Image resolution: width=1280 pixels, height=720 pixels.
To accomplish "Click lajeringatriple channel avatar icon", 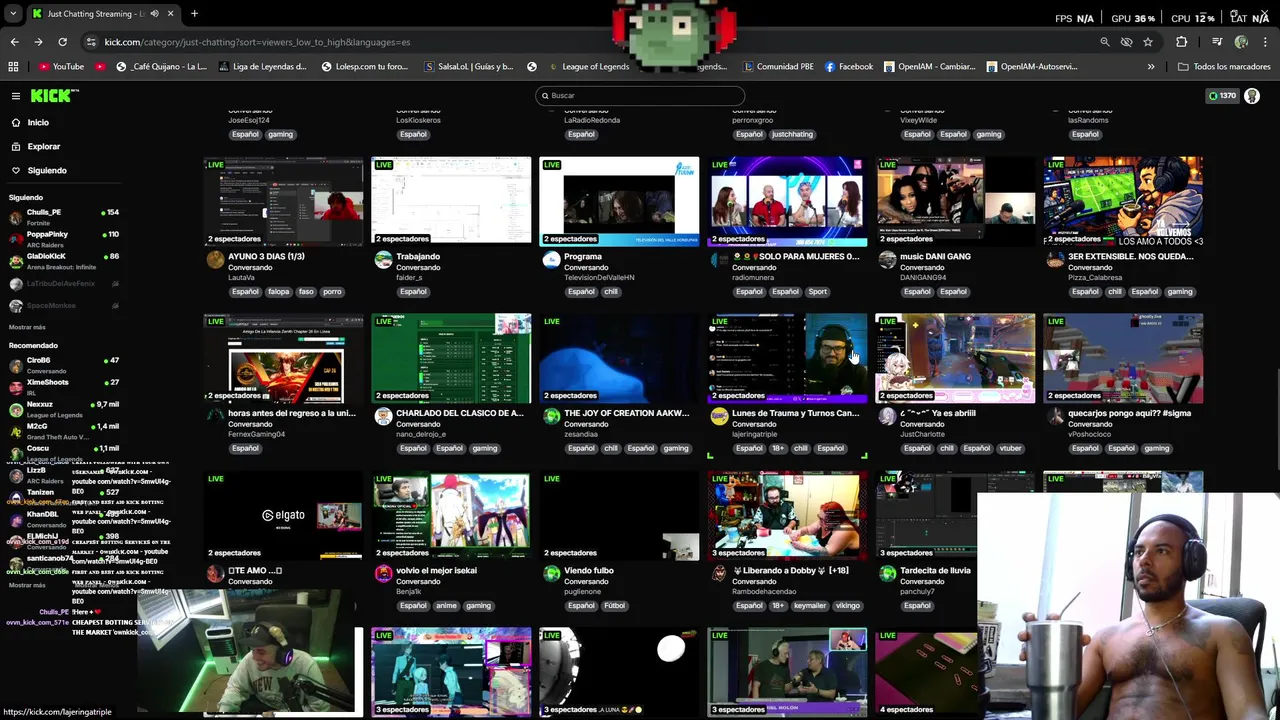I will point(719,417).
